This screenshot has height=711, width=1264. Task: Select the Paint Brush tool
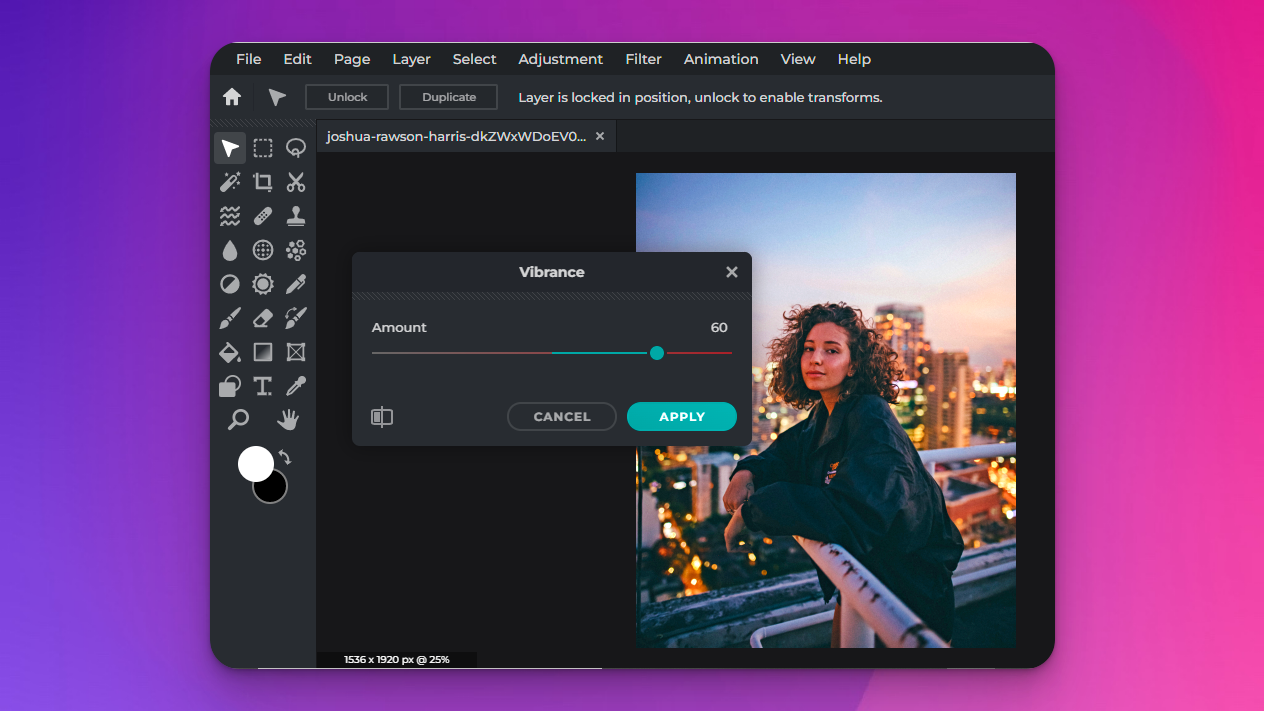tap(230, 318)
